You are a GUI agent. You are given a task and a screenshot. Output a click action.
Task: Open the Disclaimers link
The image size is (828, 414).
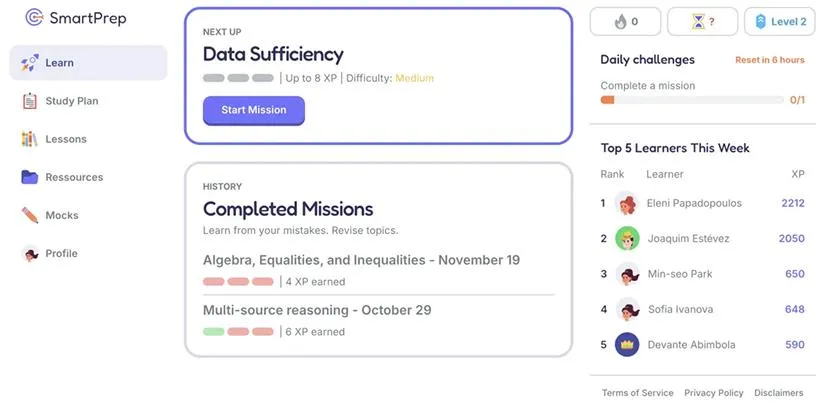(778, 393)
